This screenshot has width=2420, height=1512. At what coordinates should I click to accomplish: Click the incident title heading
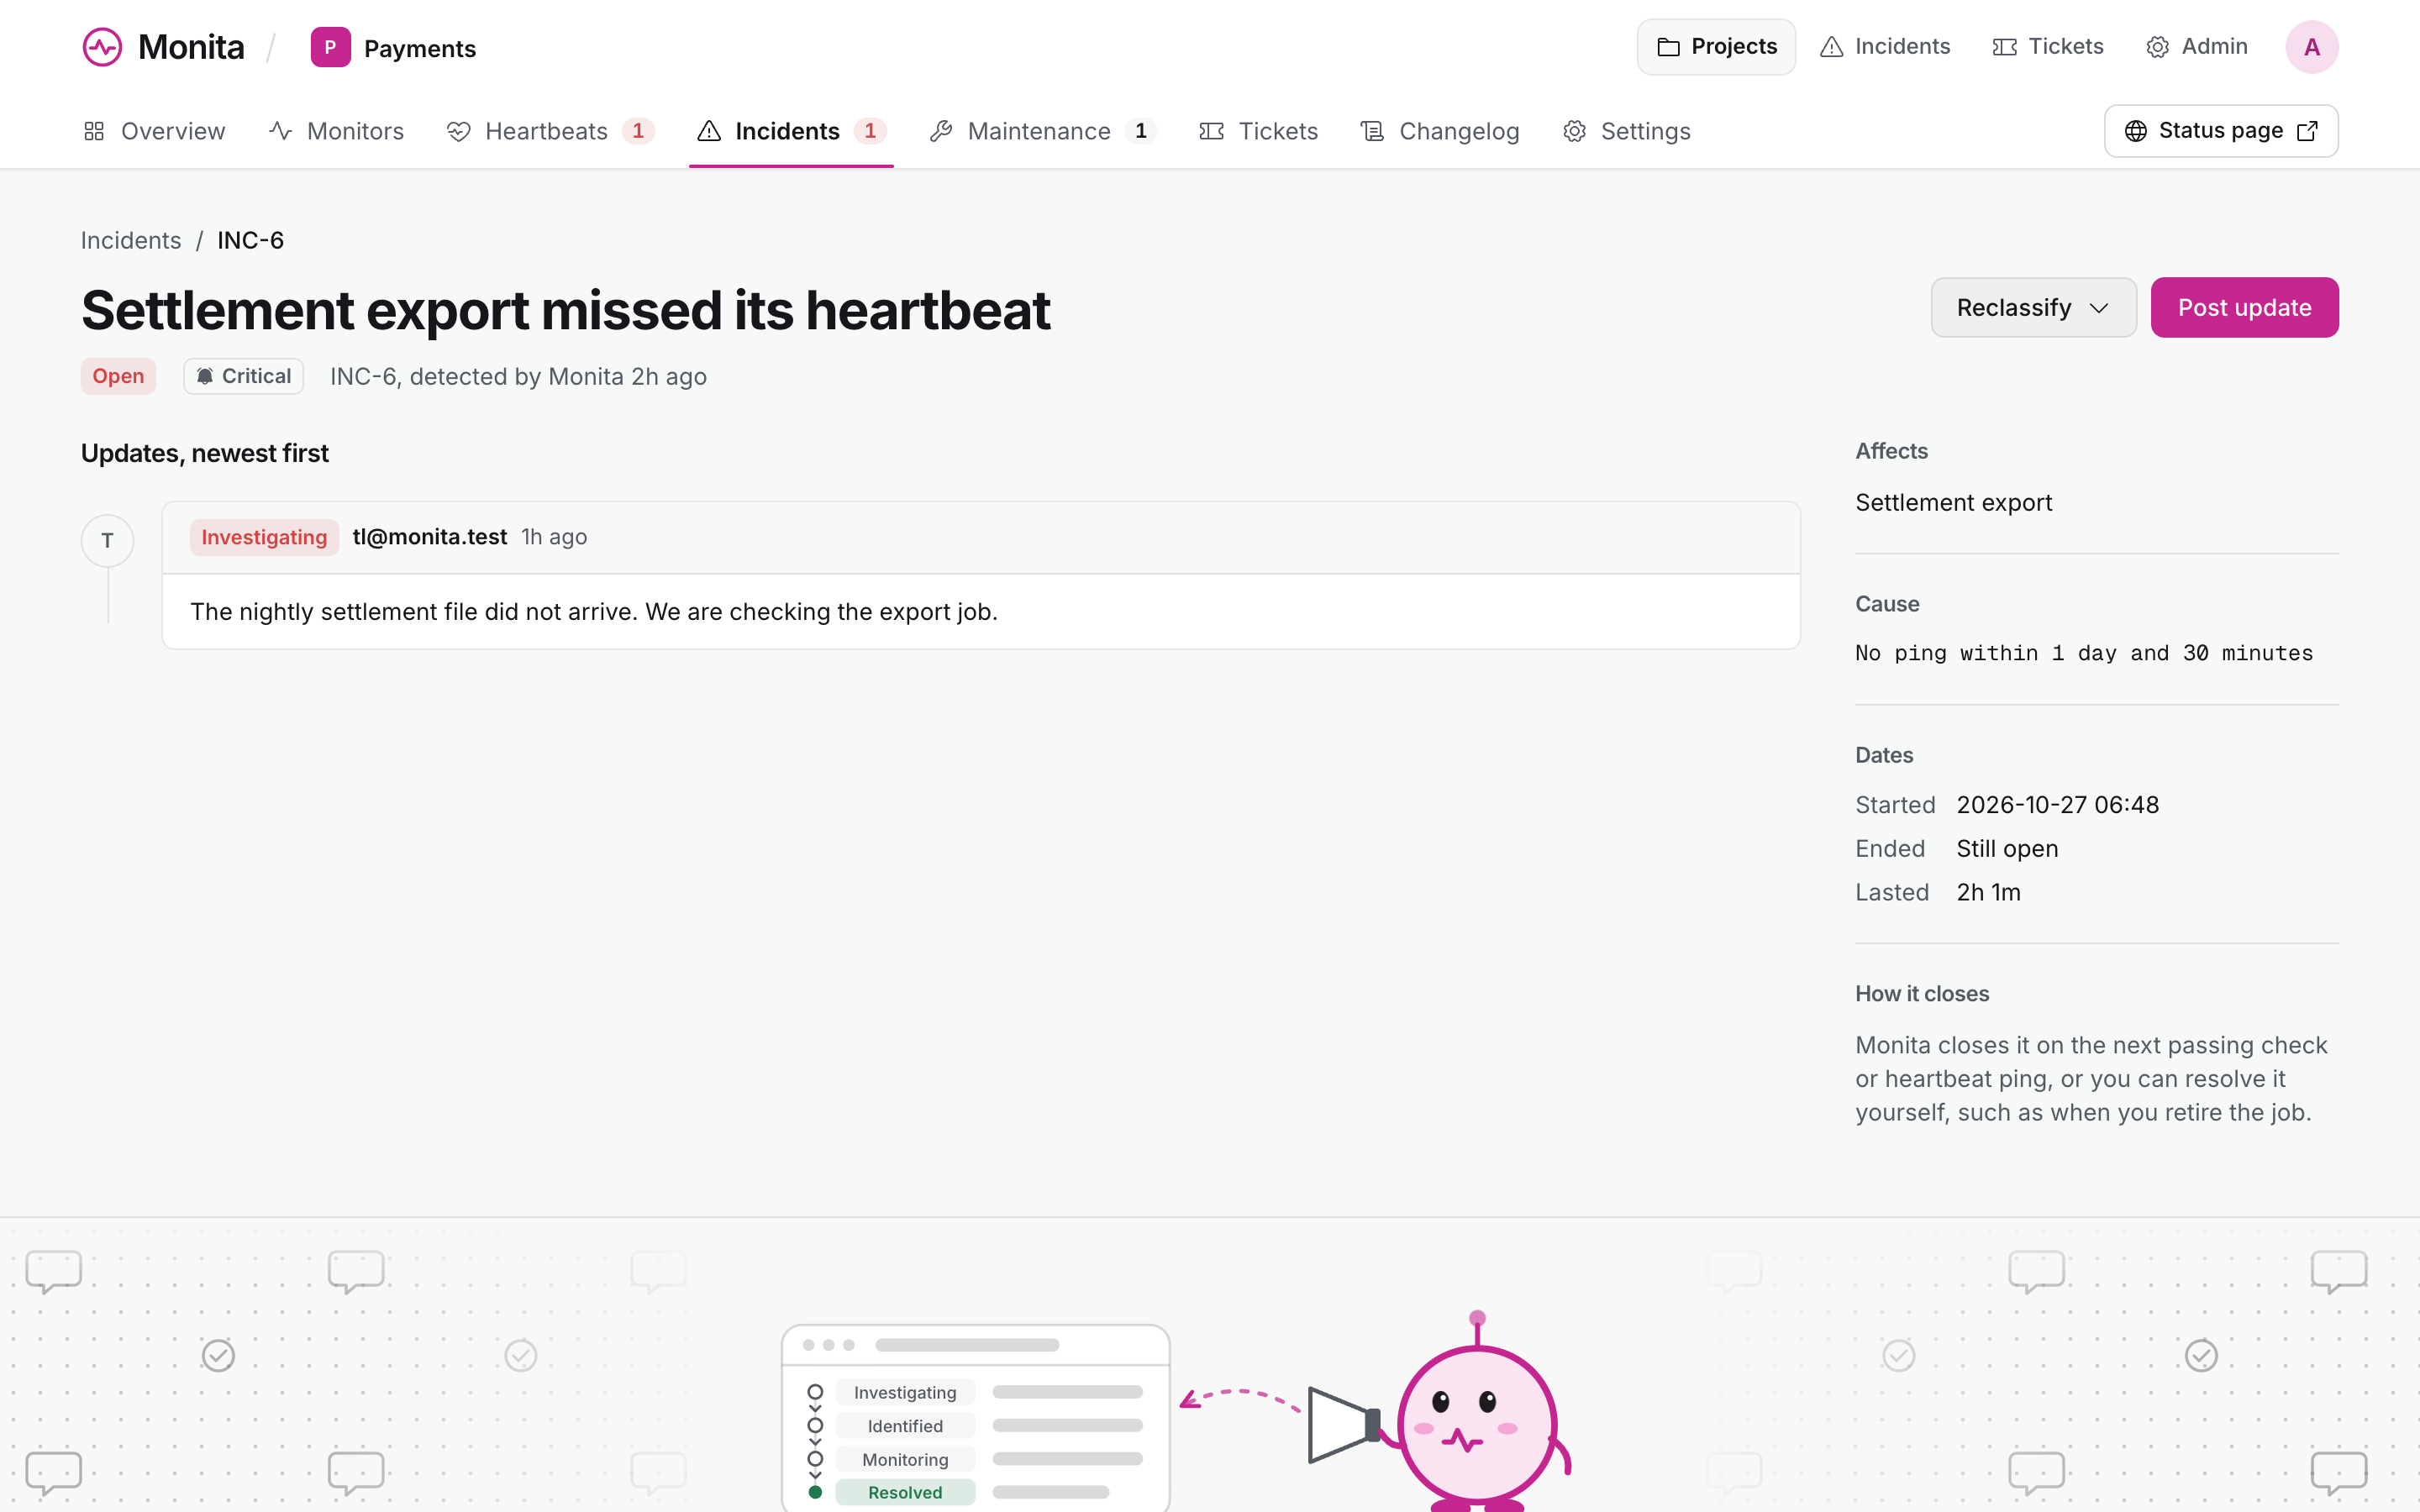click(x=565, y=310)
